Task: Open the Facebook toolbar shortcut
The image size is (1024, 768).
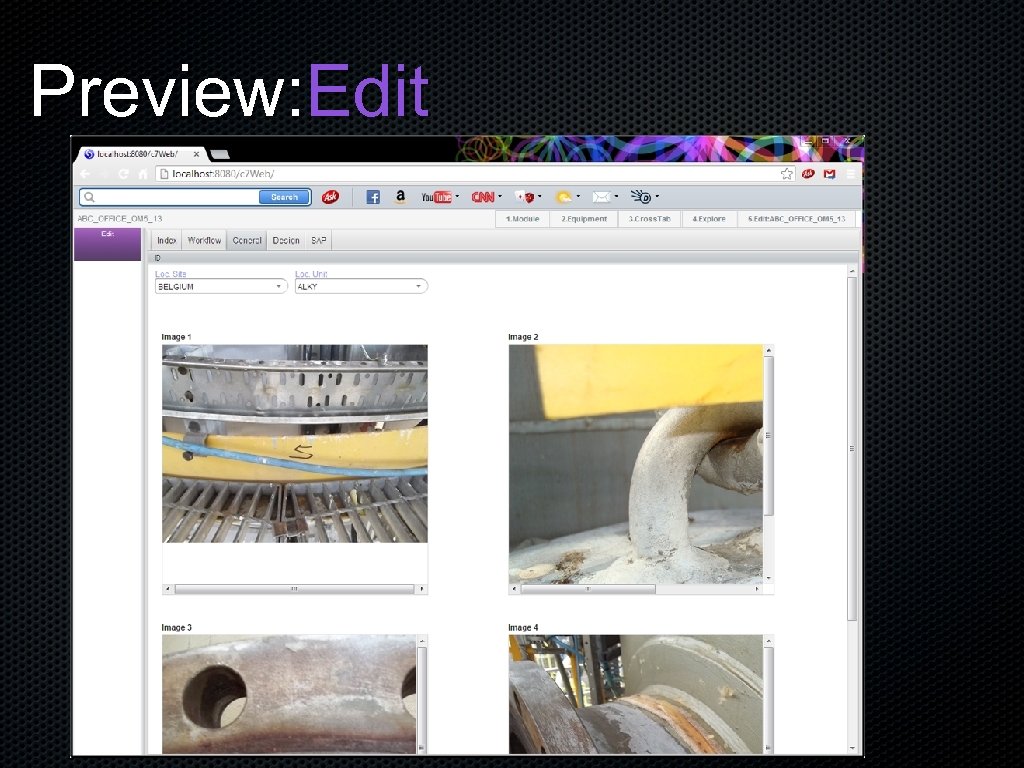Action: 373,197
